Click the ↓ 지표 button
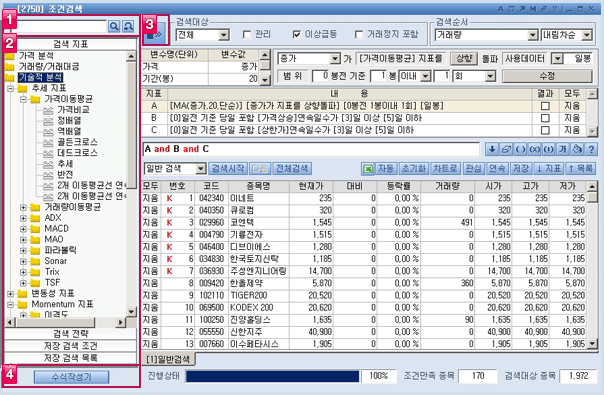The height and width of the screenshot is (395, 604). [x=549, y=168]
